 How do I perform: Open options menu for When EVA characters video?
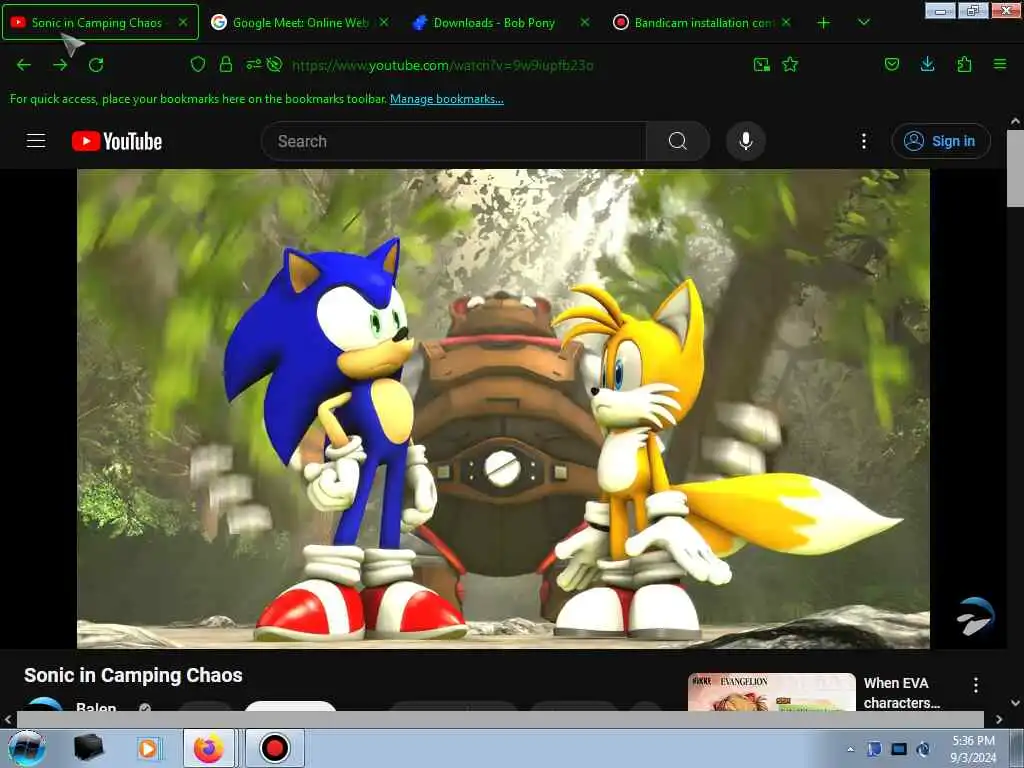click(x=976, y=685)
